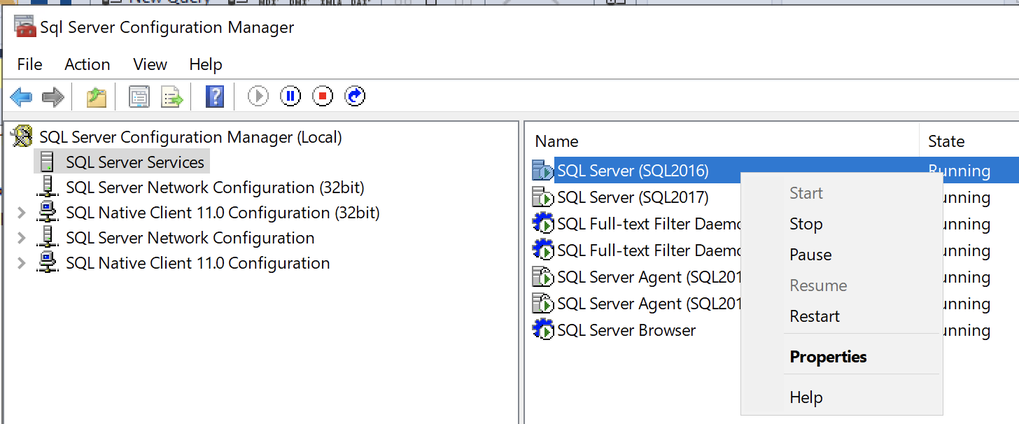The height and width of the screenshot is (424, 1019).
Task: Click the Export List toolbar icon
Action: [x=172, y=96]
